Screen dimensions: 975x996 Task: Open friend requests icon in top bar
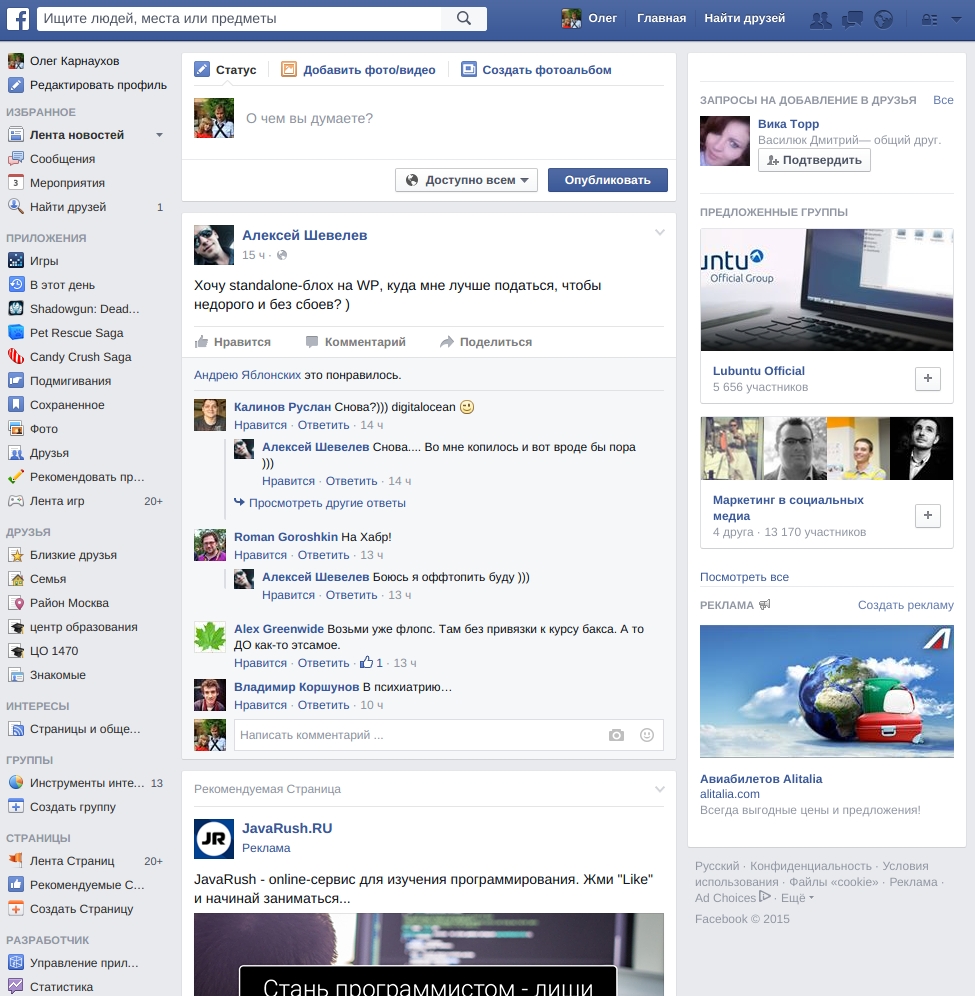pos(821,19)
